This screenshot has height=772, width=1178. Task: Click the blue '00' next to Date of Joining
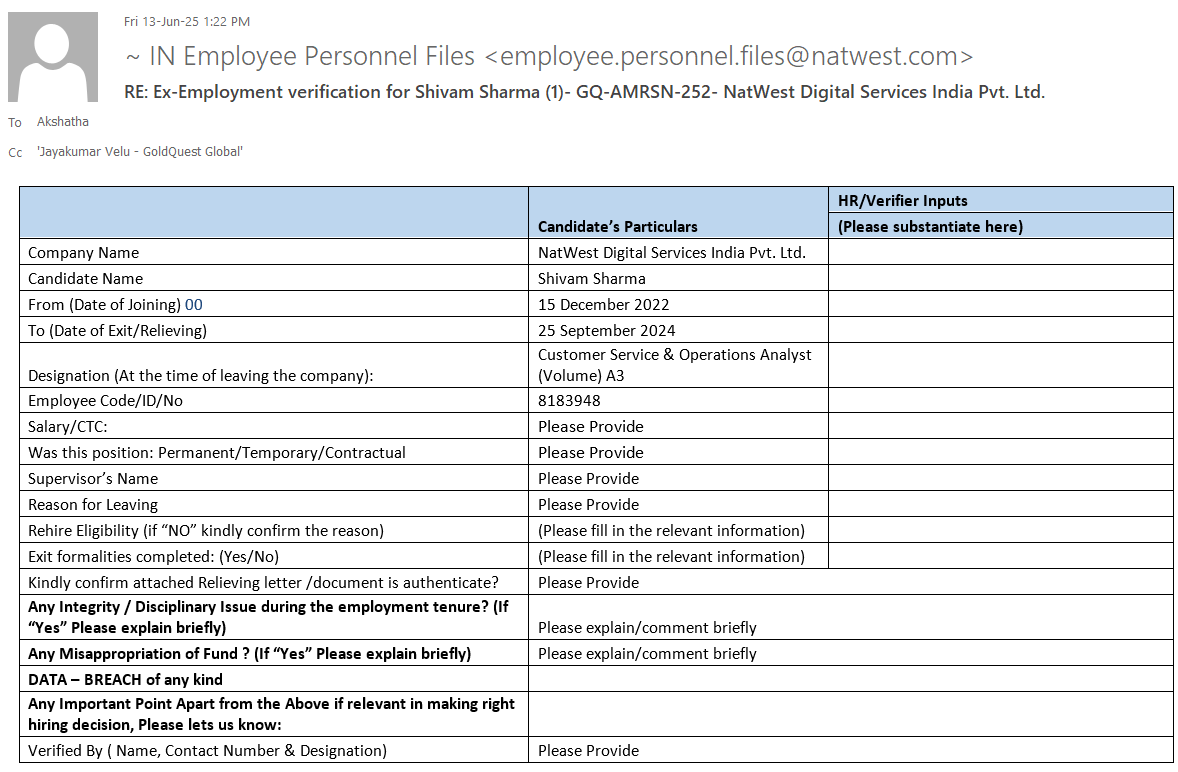coord(194,305)
